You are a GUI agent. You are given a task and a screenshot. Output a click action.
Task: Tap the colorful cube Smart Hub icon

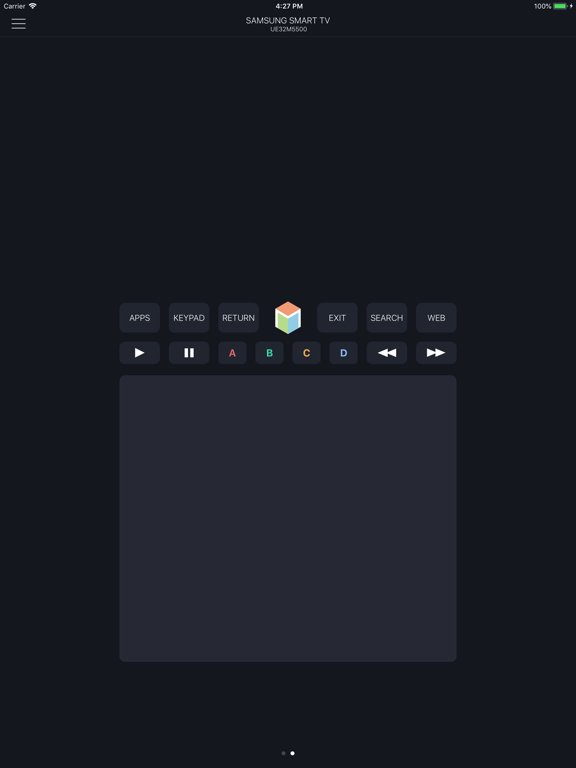tap(288, 317)
